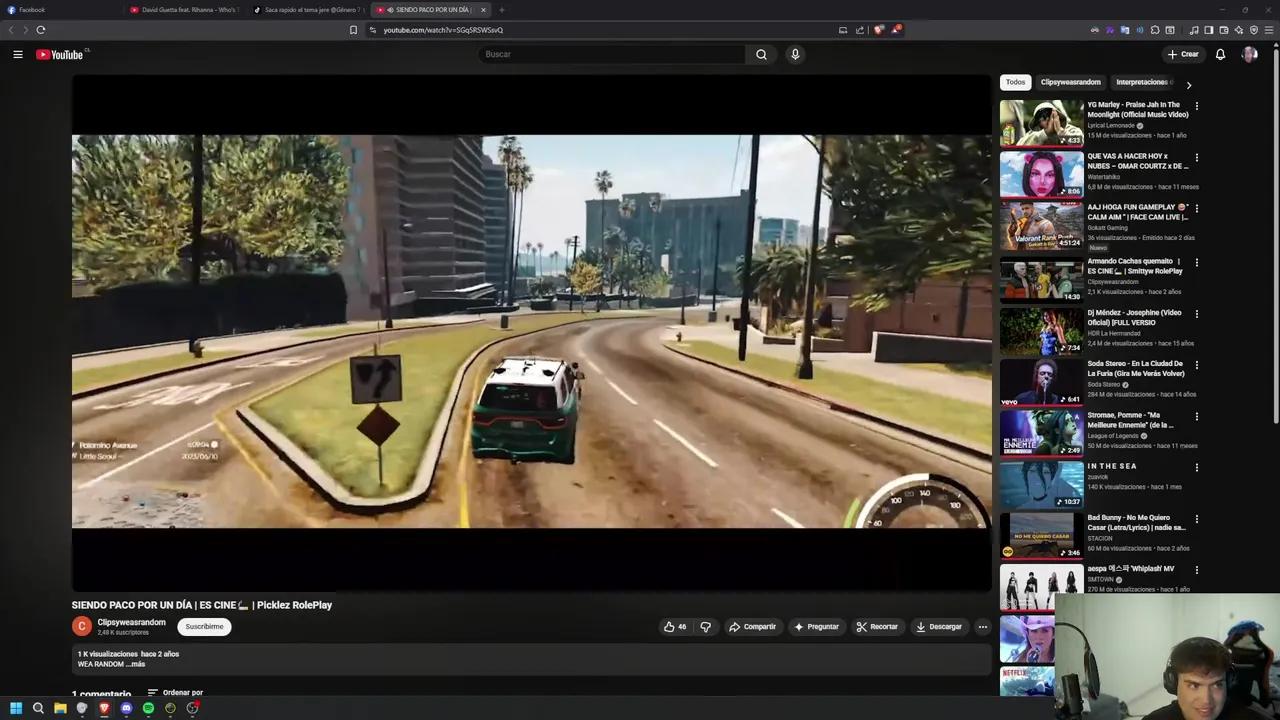Toggle Subscribe on the Clipsyweasrandom channel
This screenshot has width=1280, height=720.
pyautogui.click(x=204, y=626)
